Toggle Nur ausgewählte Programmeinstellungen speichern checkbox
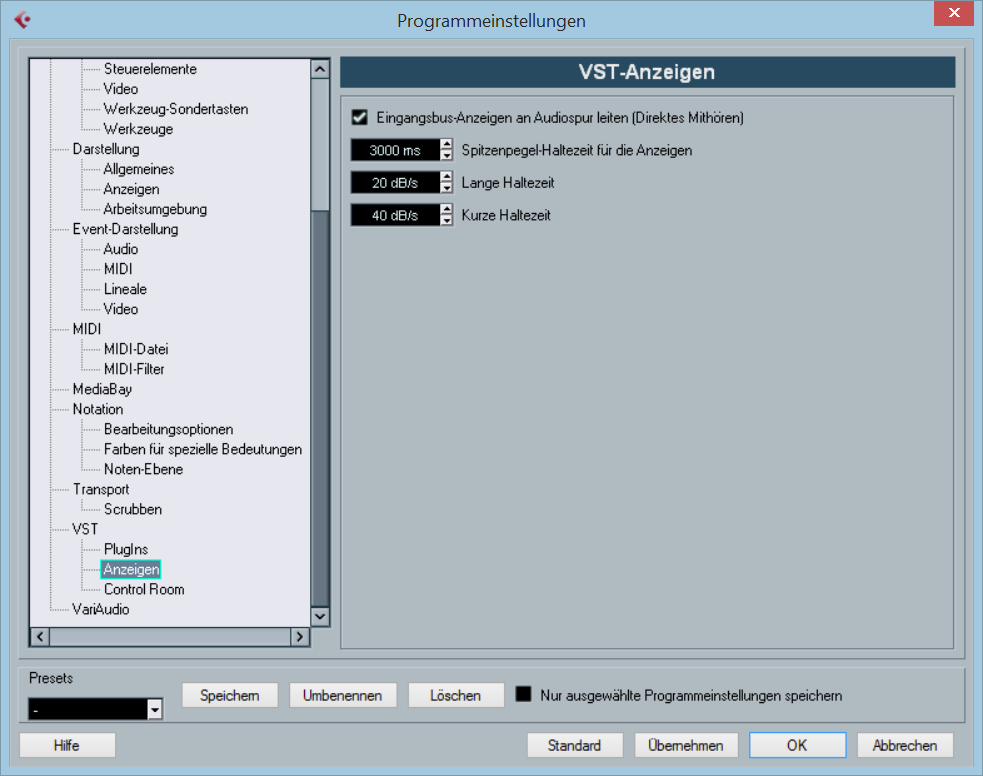This screenshot has height=776, width=983. 523,694
